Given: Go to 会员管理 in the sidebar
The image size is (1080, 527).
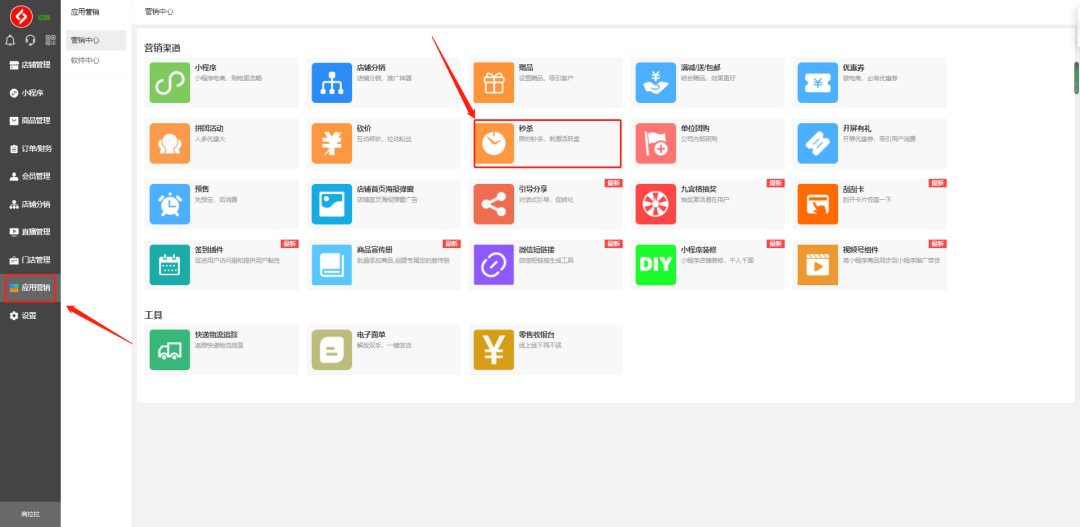Looking at the screenshot, I should 30,176.
